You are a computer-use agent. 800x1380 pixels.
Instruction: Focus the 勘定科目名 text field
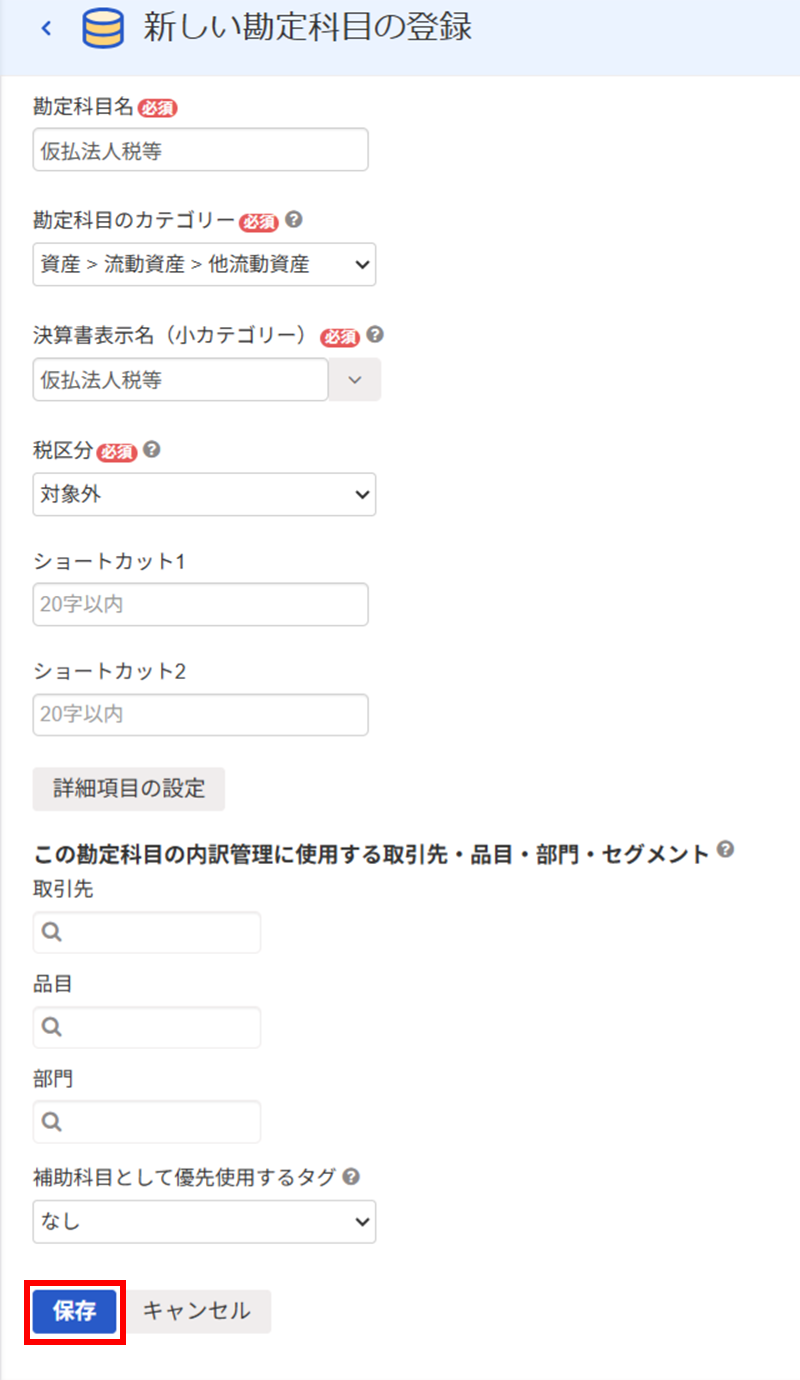pyautogui.click(x=200, y=150)
